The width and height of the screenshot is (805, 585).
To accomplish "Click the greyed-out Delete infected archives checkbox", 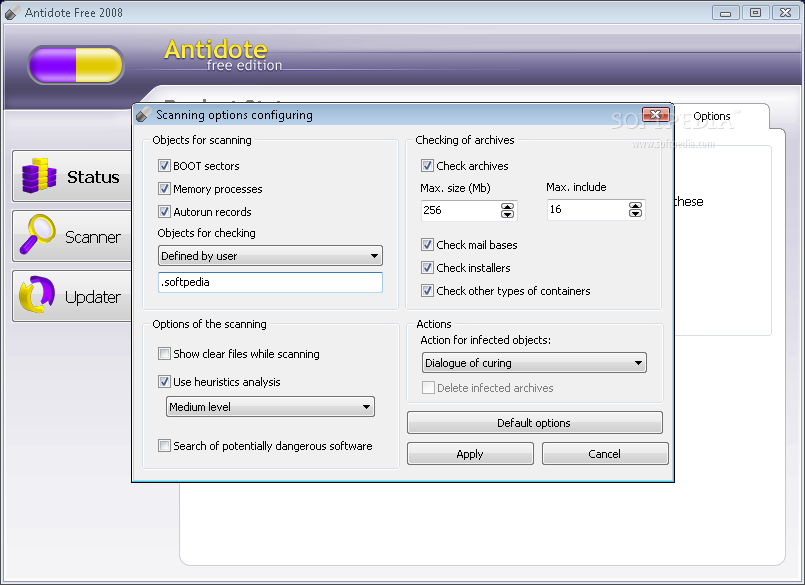I will click(428, 387).
